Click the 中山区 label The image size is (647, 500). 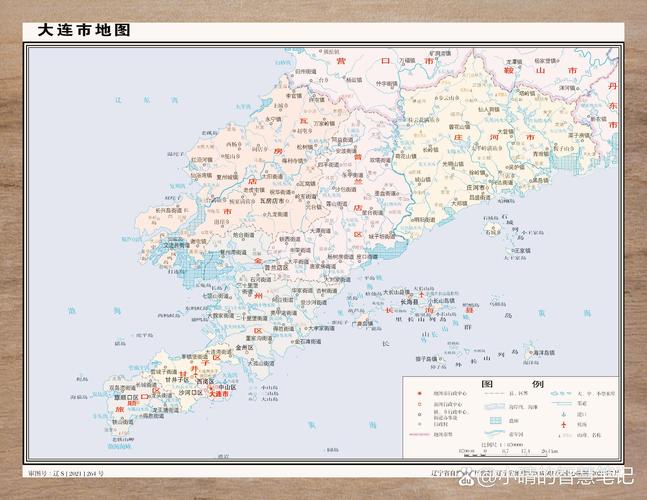(227, 387)
